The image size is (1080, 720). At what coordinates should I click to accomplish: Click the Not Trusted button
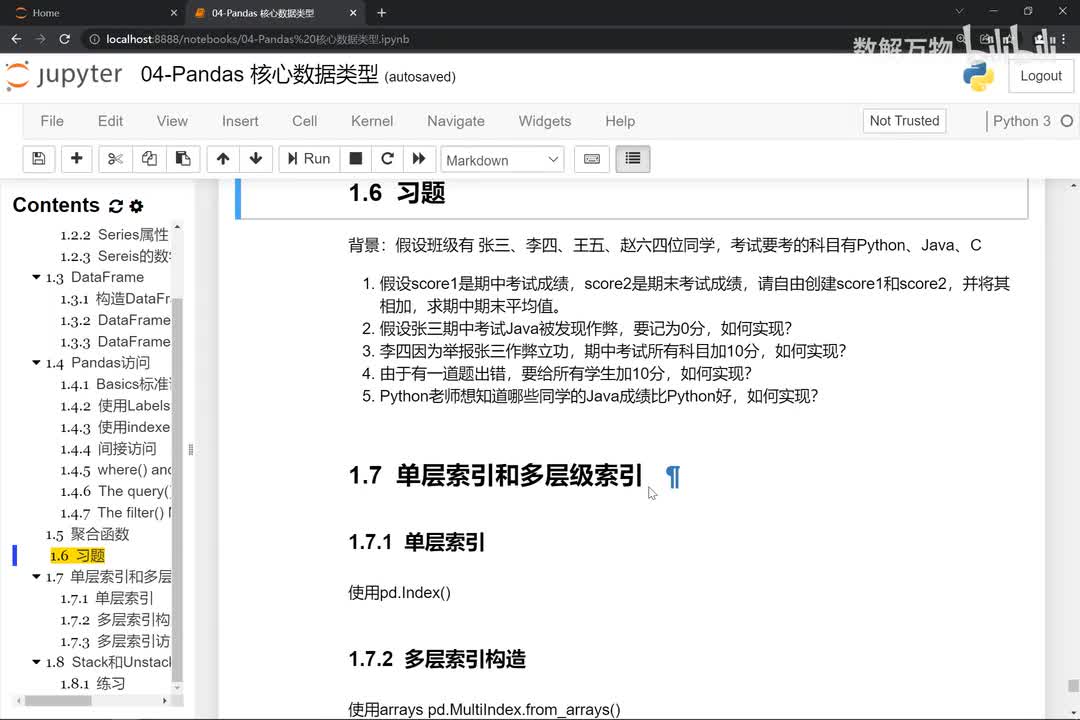point(904,121)
